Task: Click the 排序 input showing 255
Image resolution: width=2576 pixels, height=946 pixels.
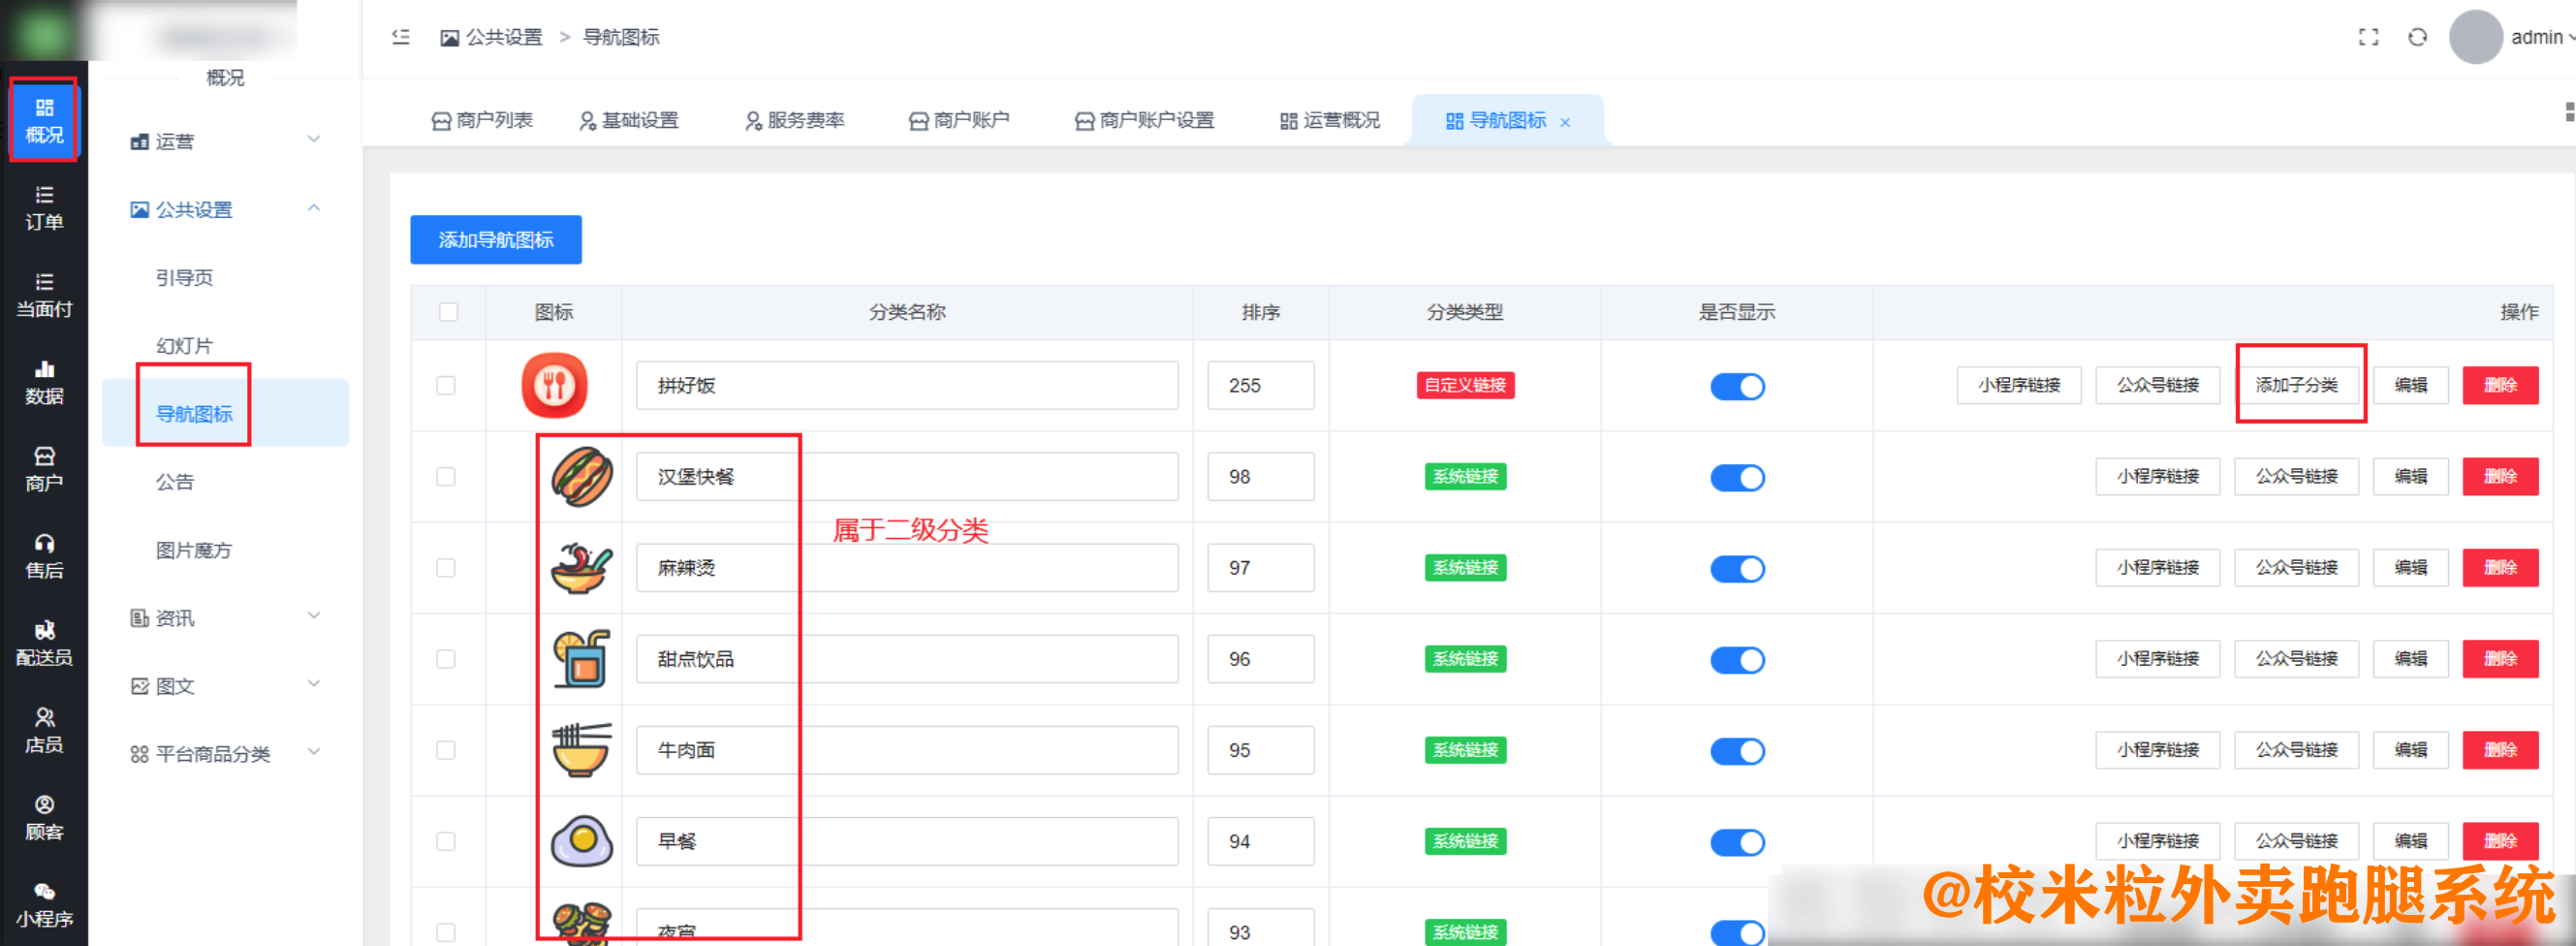Action: point(1260,385)
